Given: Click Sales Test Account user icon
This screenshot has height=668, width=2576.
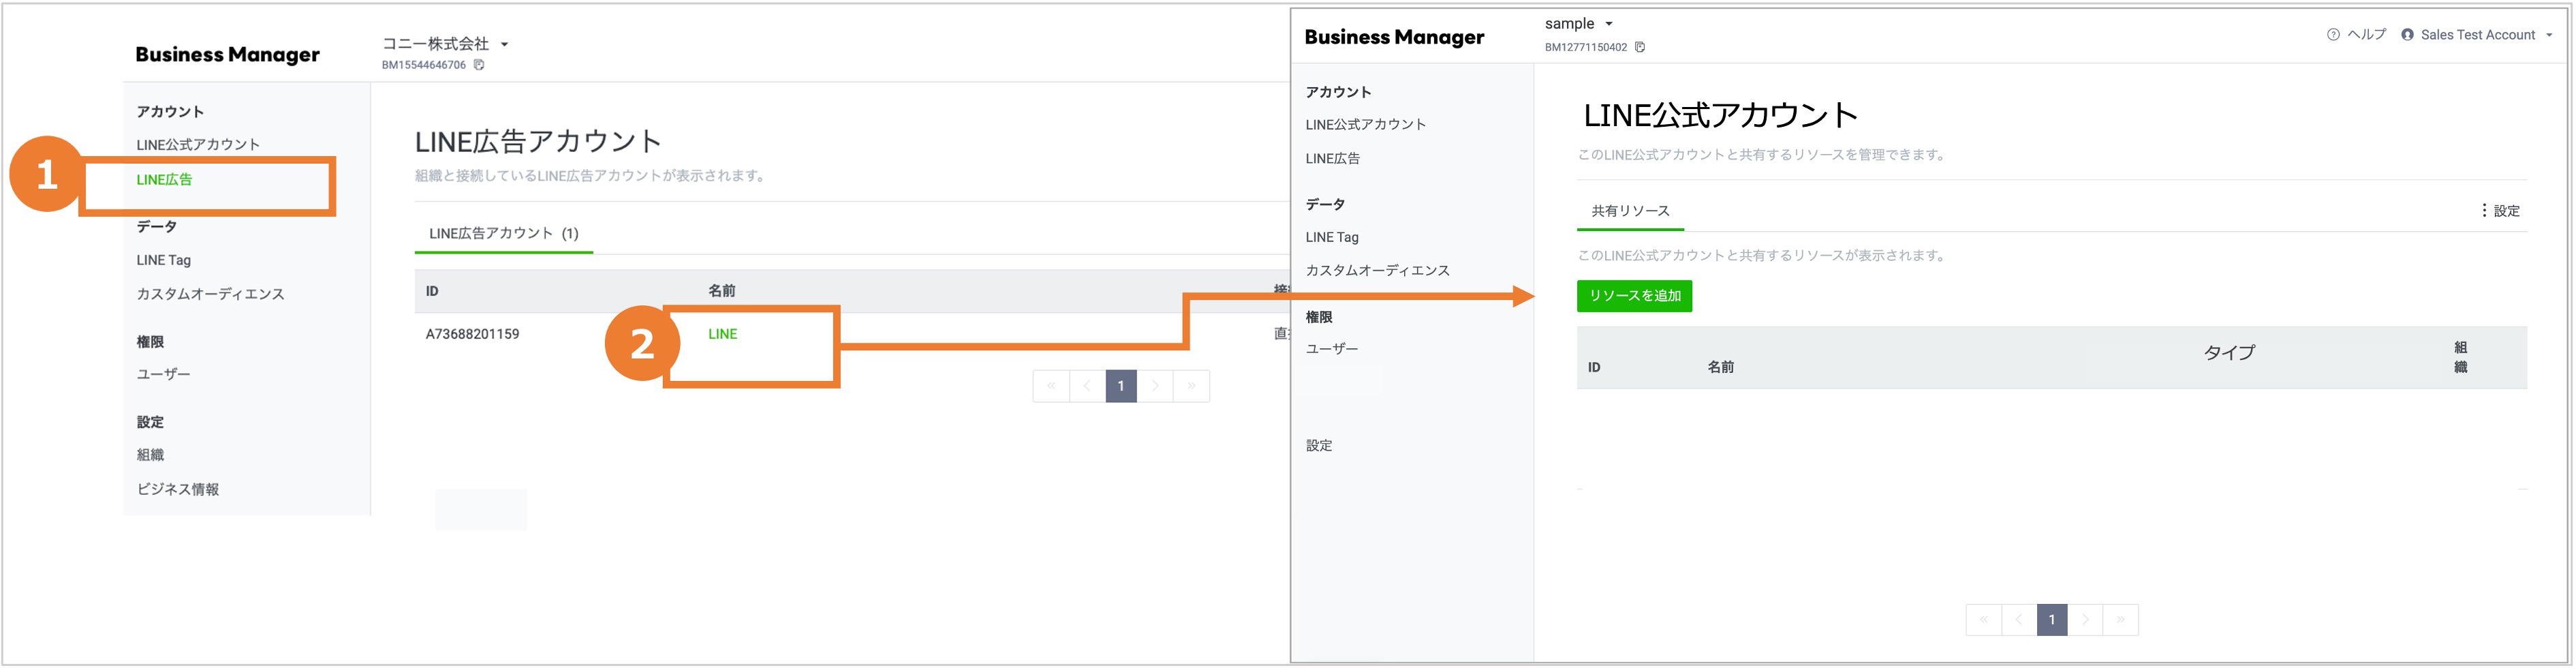Looking at the screenshot, I should (2407, 34).
